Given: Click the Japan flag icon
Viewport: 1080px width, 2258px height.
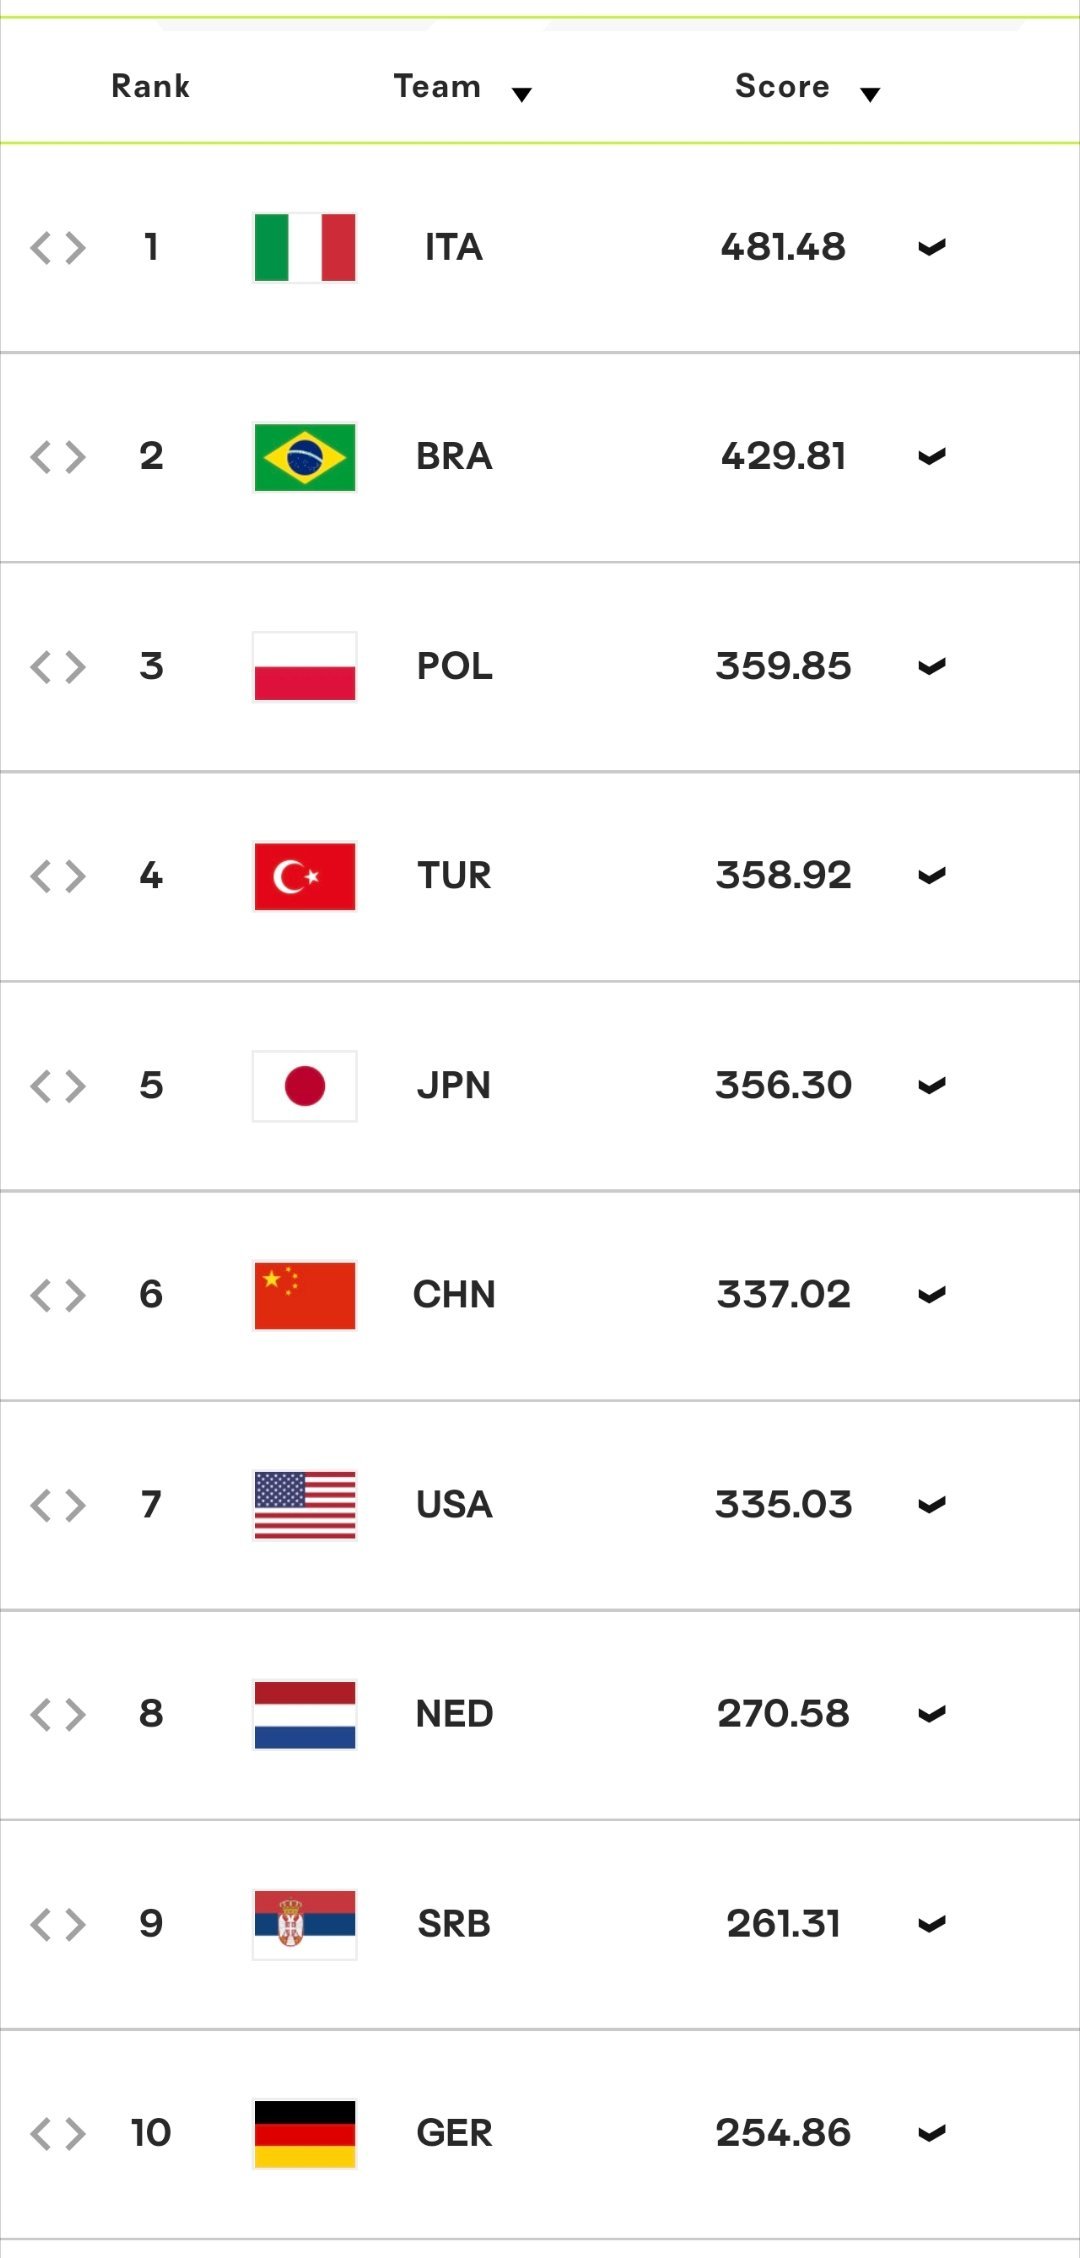Looking at the screenshot, I should (305, 1086).
